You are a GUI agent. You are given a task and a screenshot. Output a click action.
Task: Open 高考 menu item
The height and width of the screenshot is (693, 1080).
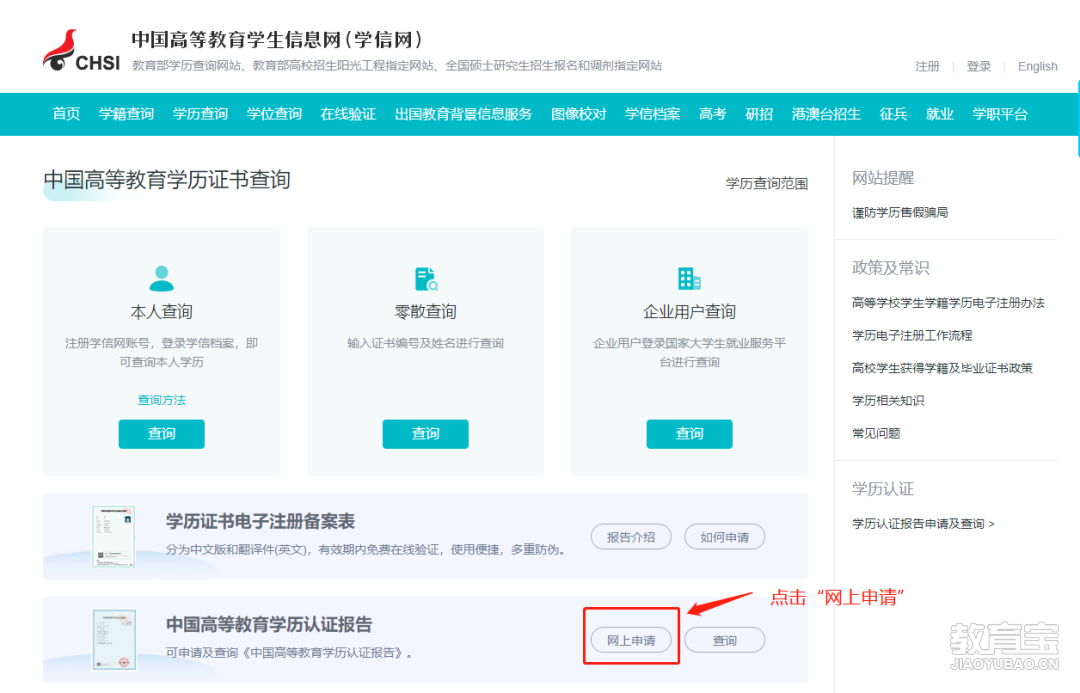pyautogui.click(x=712, y=114)
